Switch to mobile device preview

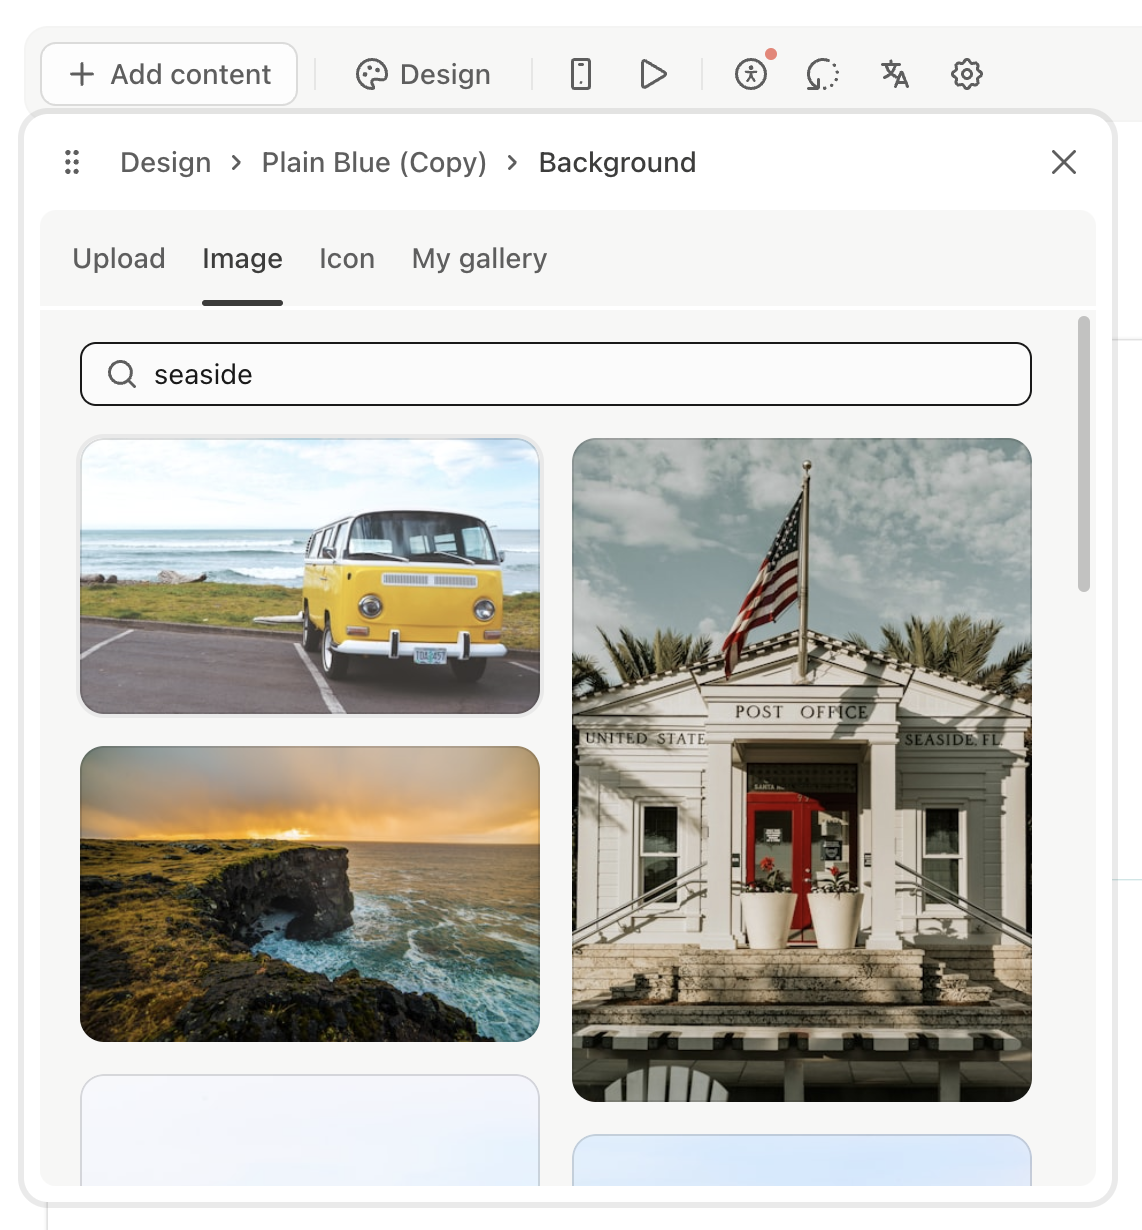(581, 74)
